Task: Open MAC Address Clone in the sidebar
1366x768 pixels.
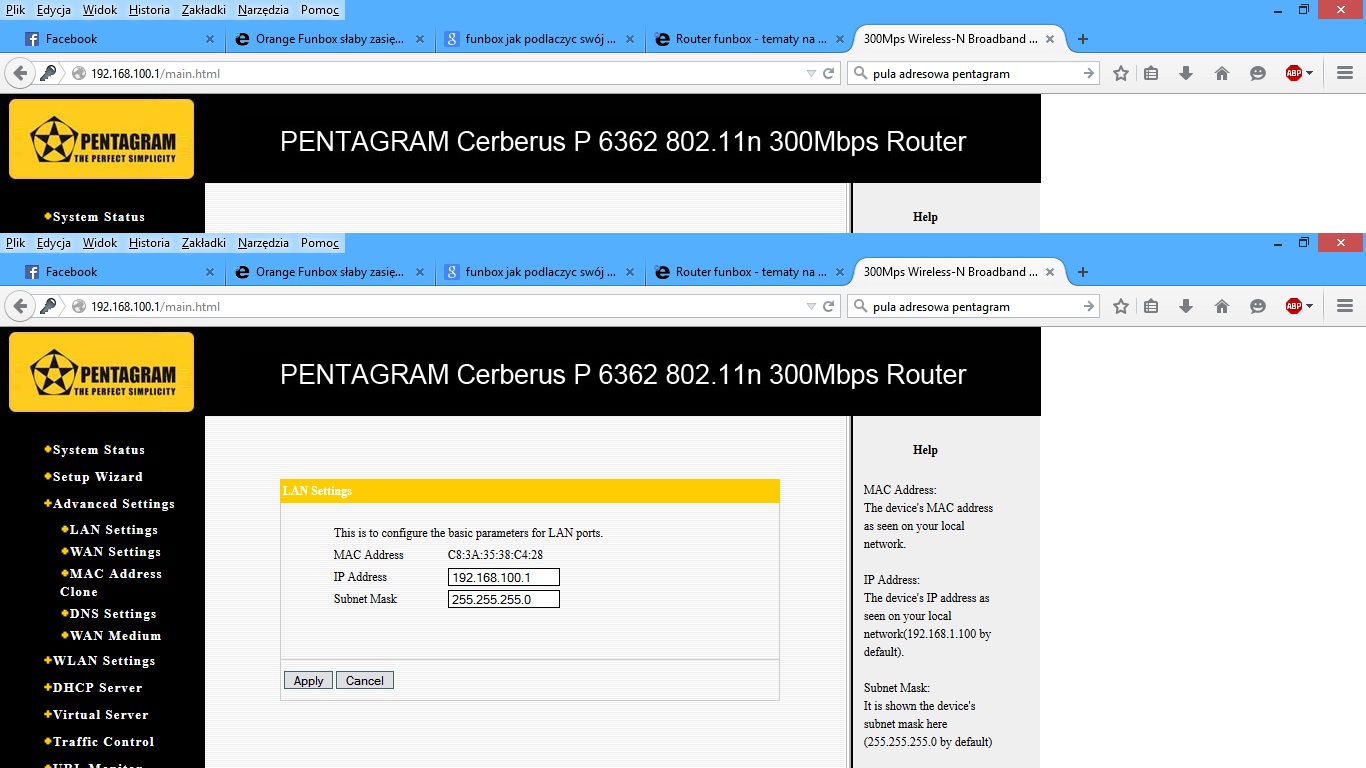Action: click(110, 583)
